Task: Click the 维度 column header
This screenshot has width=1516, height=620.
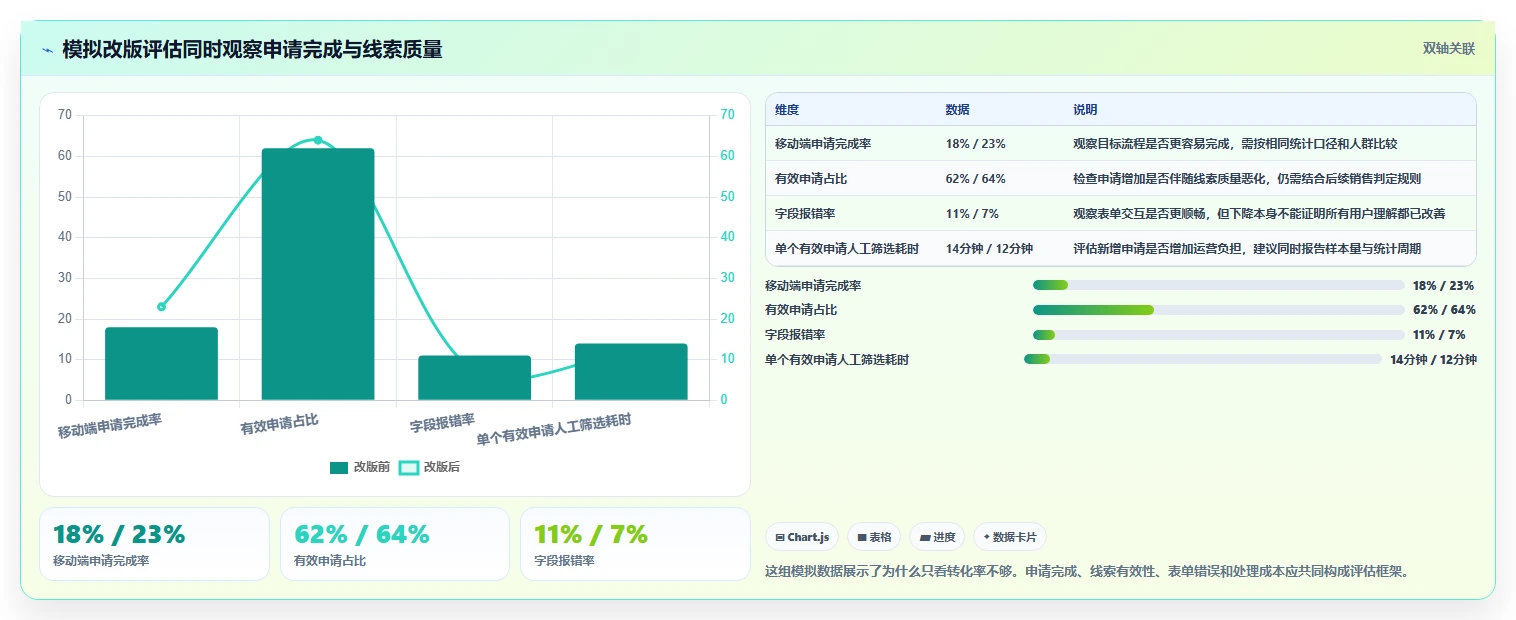Action: coord(787,110)
